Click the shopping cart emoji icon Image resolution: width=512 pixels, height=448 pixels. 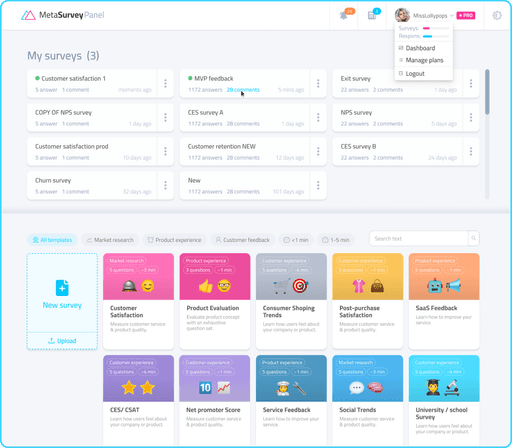pos(282,286)
